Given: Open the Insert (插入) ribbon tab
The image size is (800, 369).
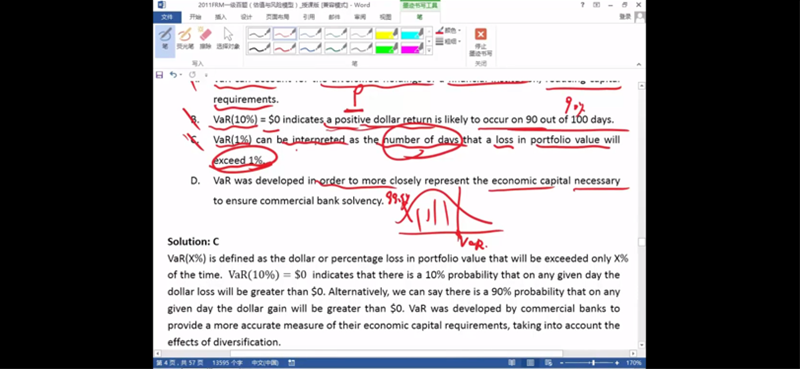Looking at the screenshot, I should (220, 17).
